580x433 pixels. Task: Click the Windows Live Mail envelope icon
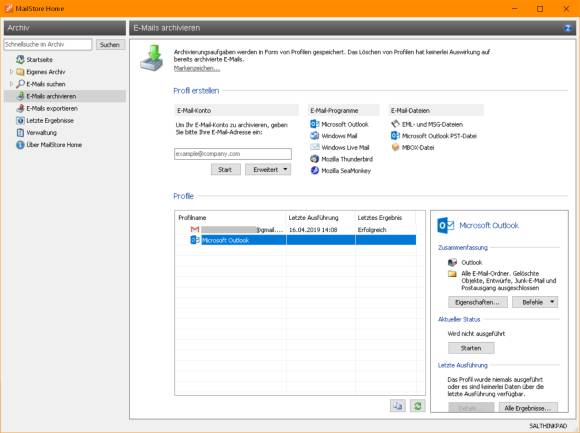pyautogui.click(x=314, y=147)
